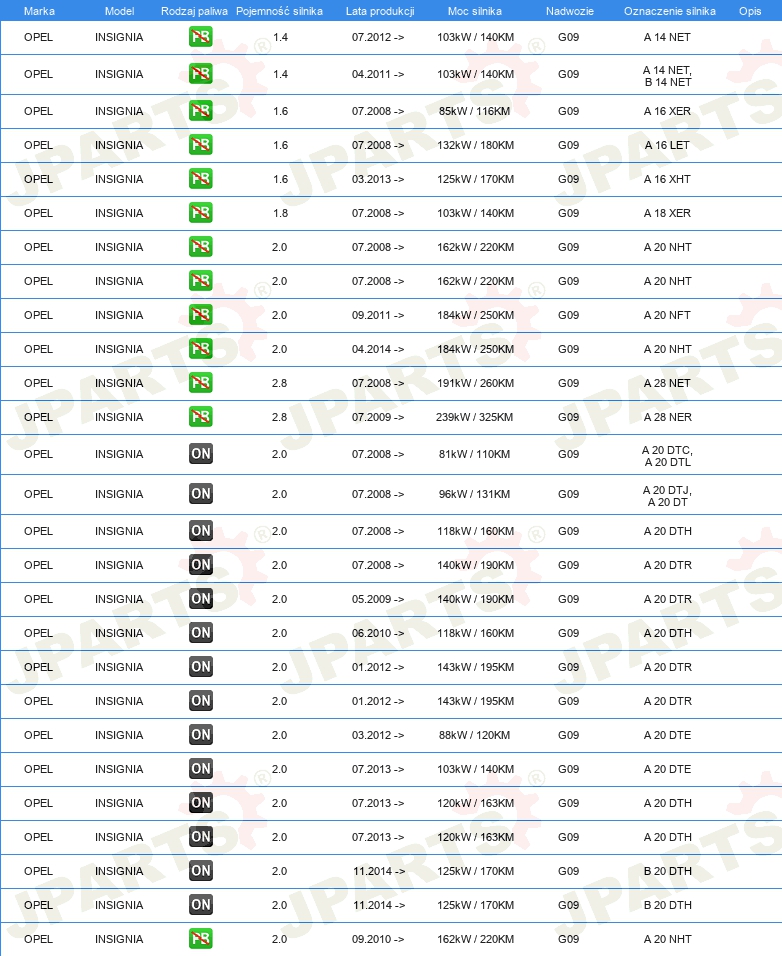
Task: Click the Lata produkcji column header
Action: (x=380, y=11)
